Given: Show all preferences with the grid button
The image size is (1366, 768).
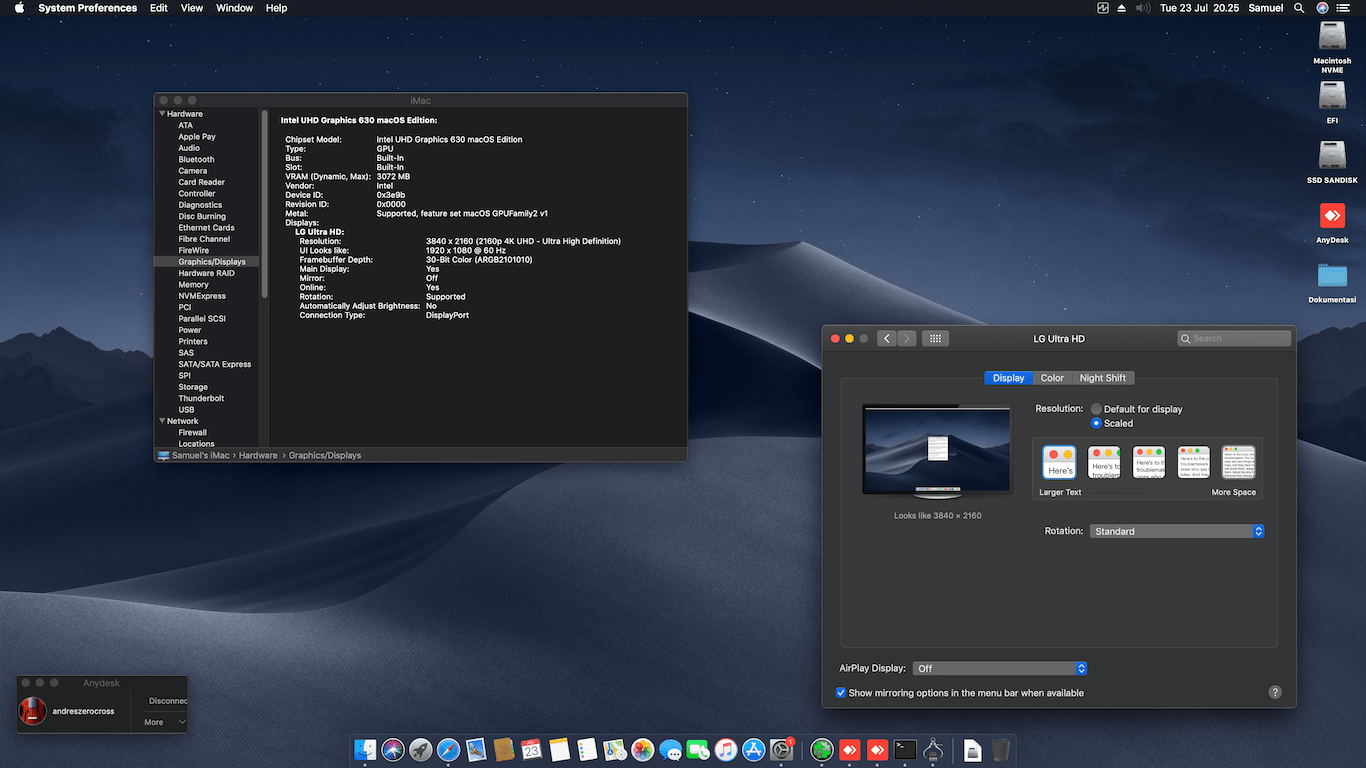Looking at the screenshot, I should 935,338.
